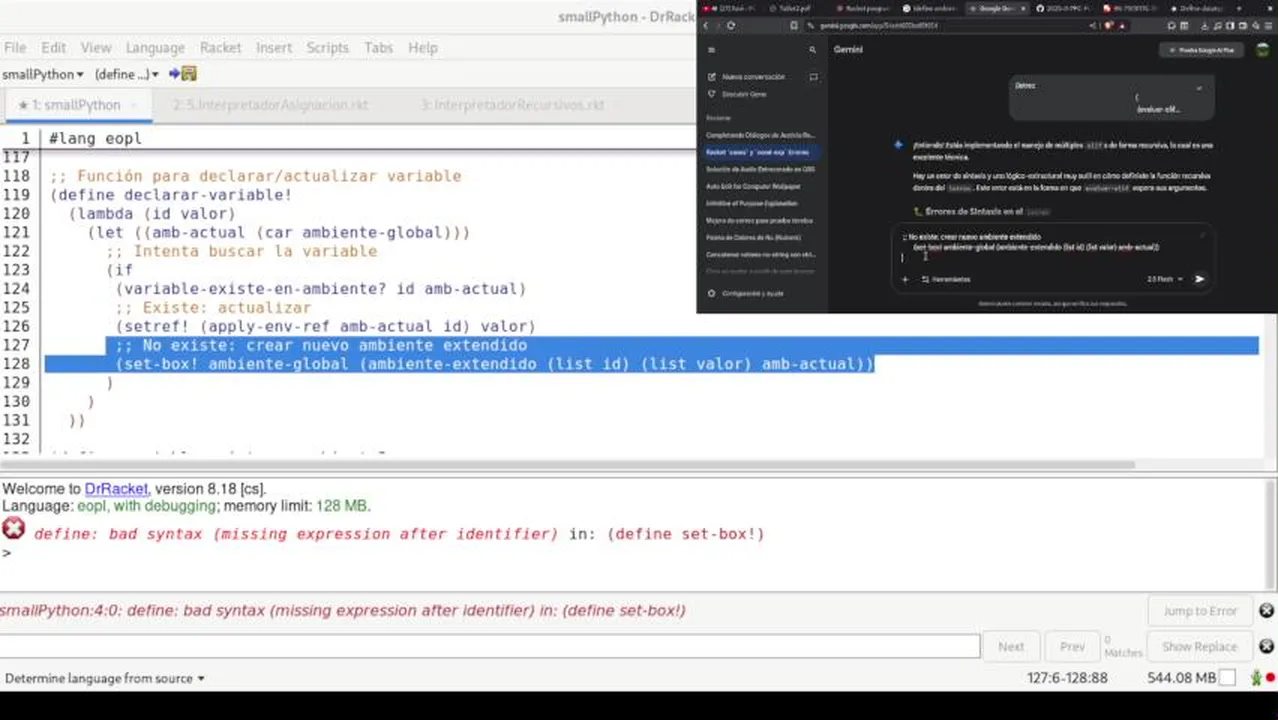Open the Tabs menu

(378, 47)
